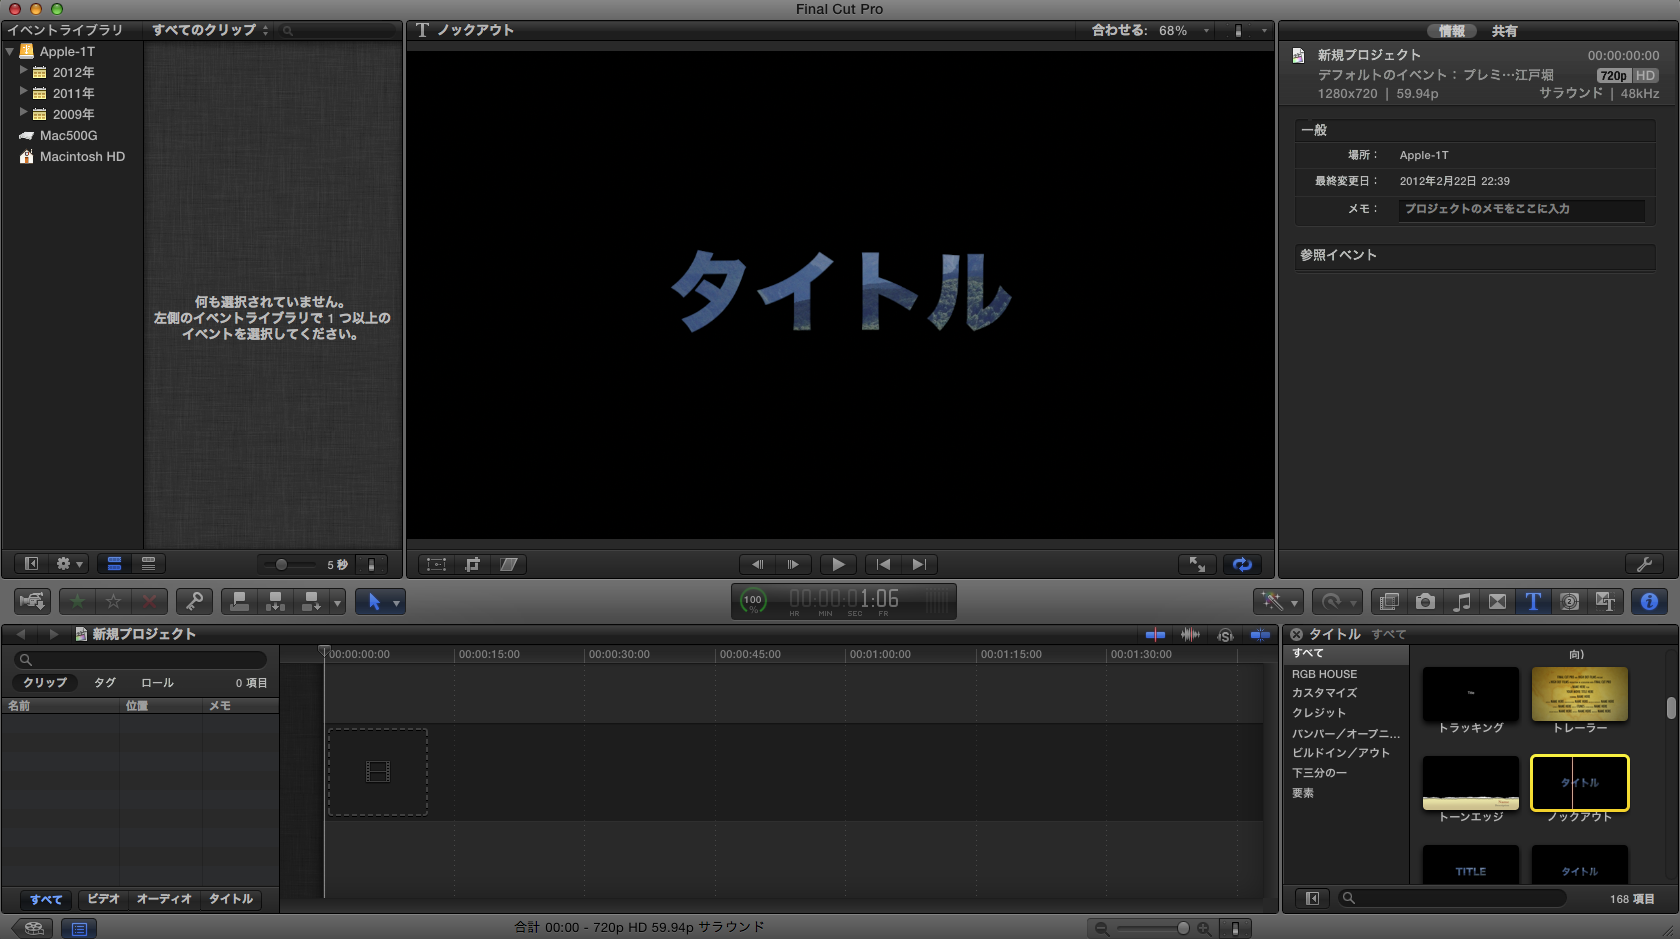Open the edit options dropdown arrow
Viewport: 1680px width, 939px height.
338,602
